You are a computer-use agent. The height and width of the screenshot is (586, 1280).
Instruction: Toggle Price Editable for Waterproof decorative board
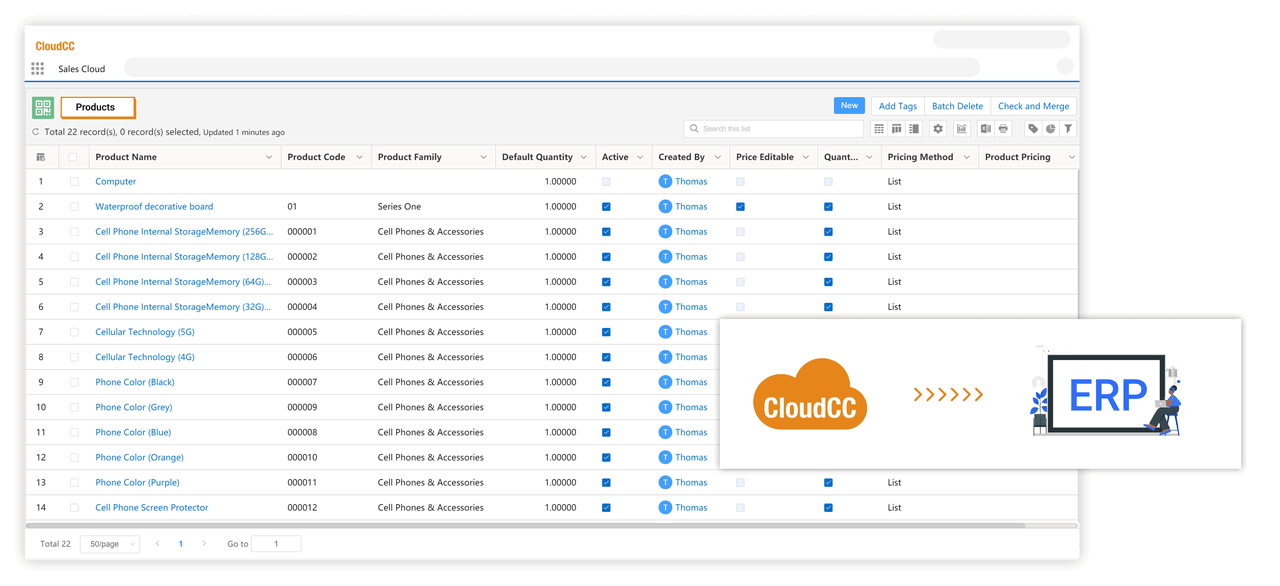tap(740, 207)
